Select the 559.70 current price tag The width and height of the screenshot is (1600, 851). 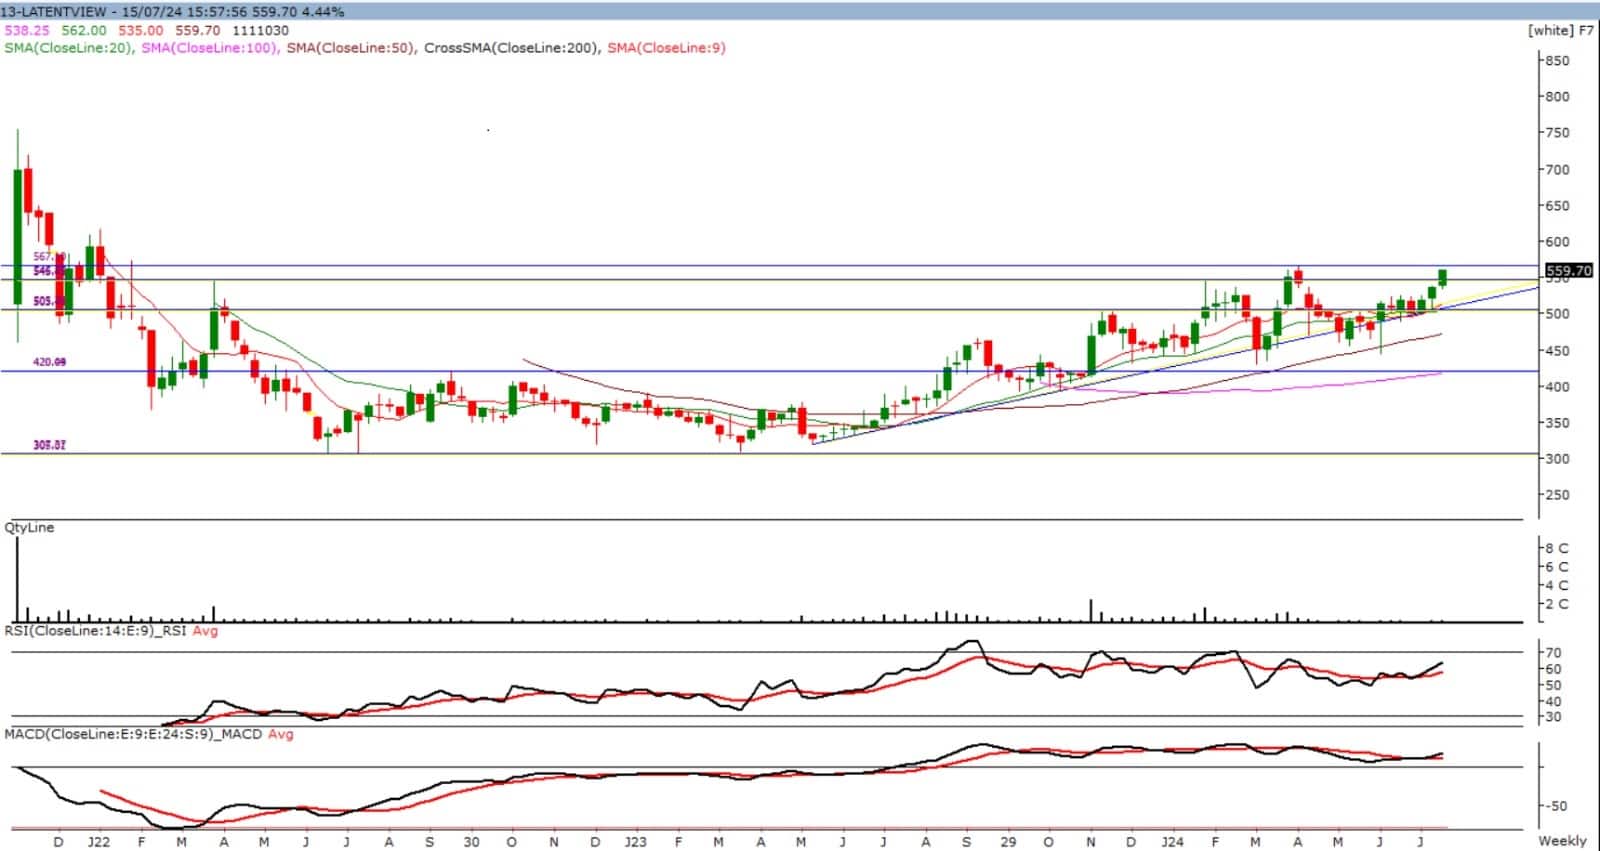tap(1568, 271)
